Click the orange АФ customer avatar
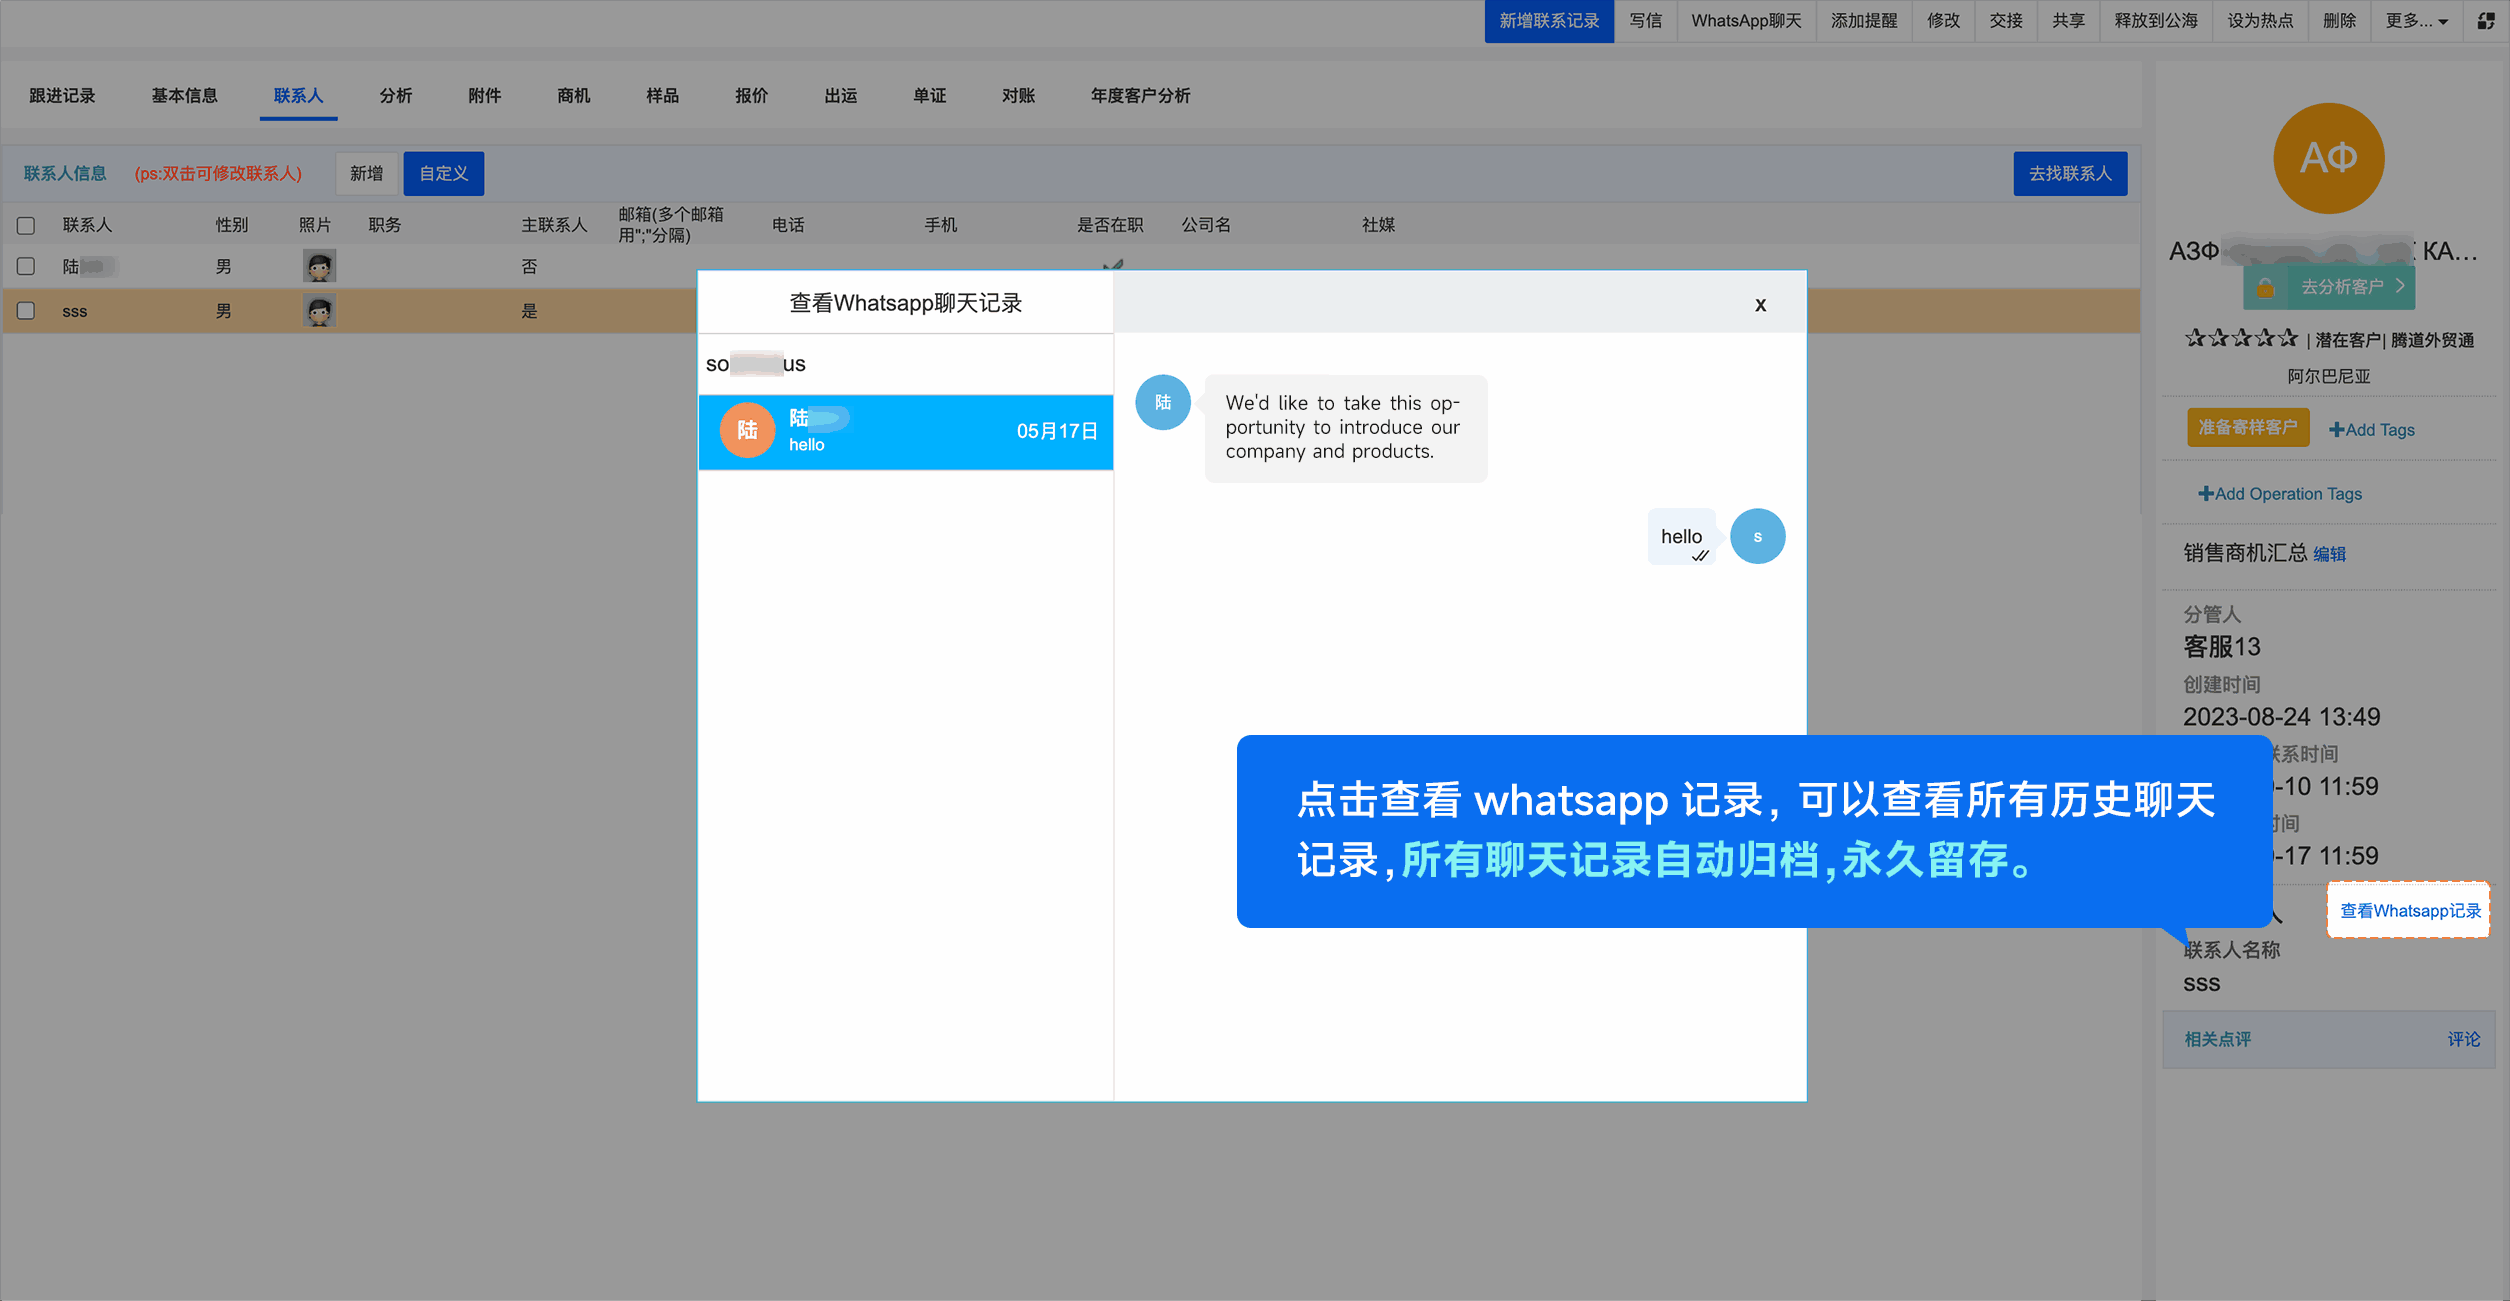The width and height of the screenshot is (2510, 1301). tap(2328, 158)
